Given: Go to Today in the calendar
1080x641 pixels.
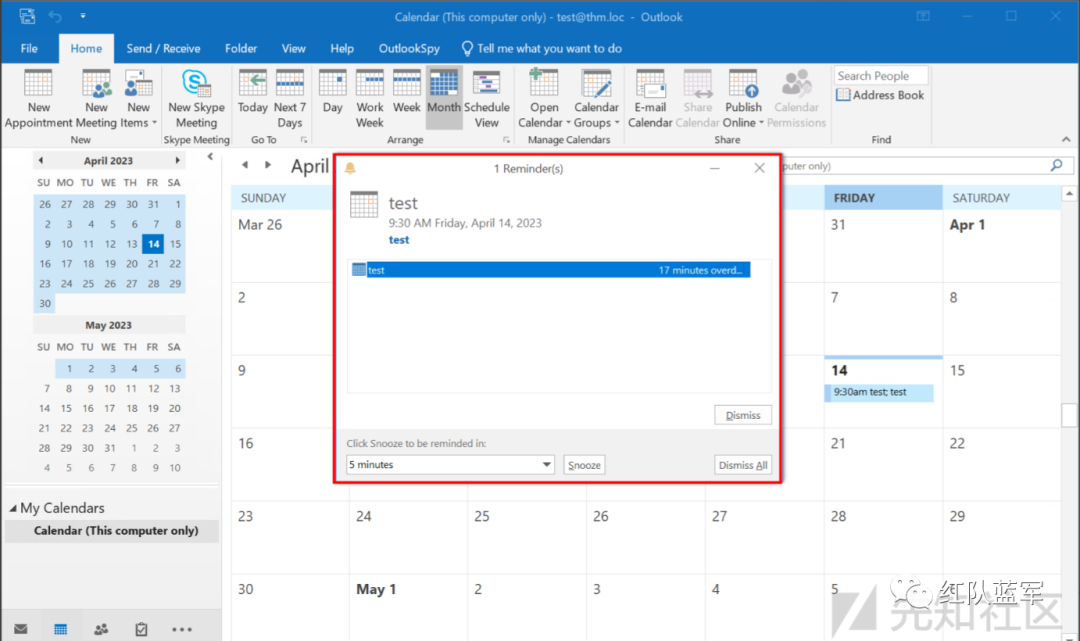Looking at the screenshot, I should [253, 92].
